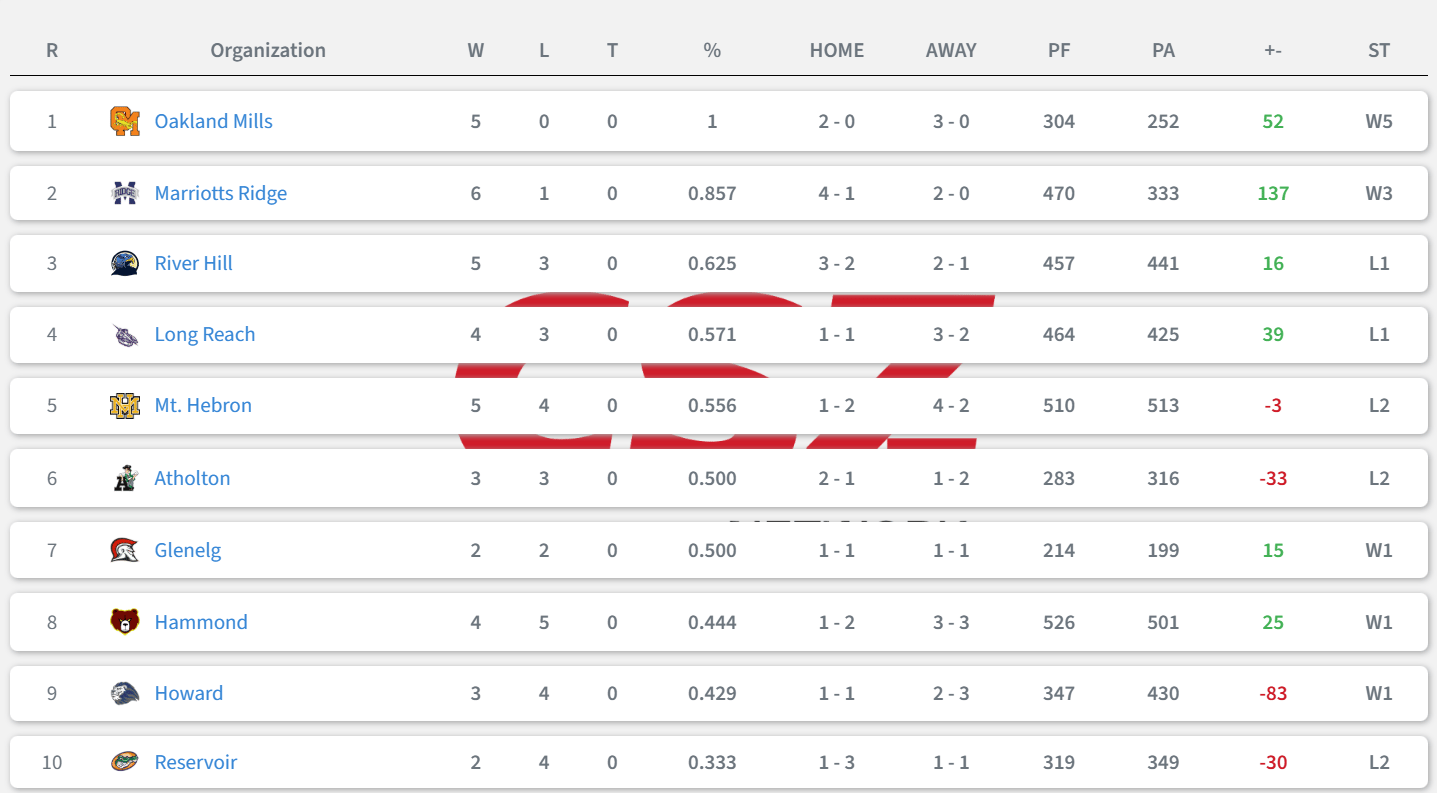The height and width of the screenshot is (793, 1437).
Task: Click the Atholton team logo
Action: pyautogui.click(x=125, y=478)
